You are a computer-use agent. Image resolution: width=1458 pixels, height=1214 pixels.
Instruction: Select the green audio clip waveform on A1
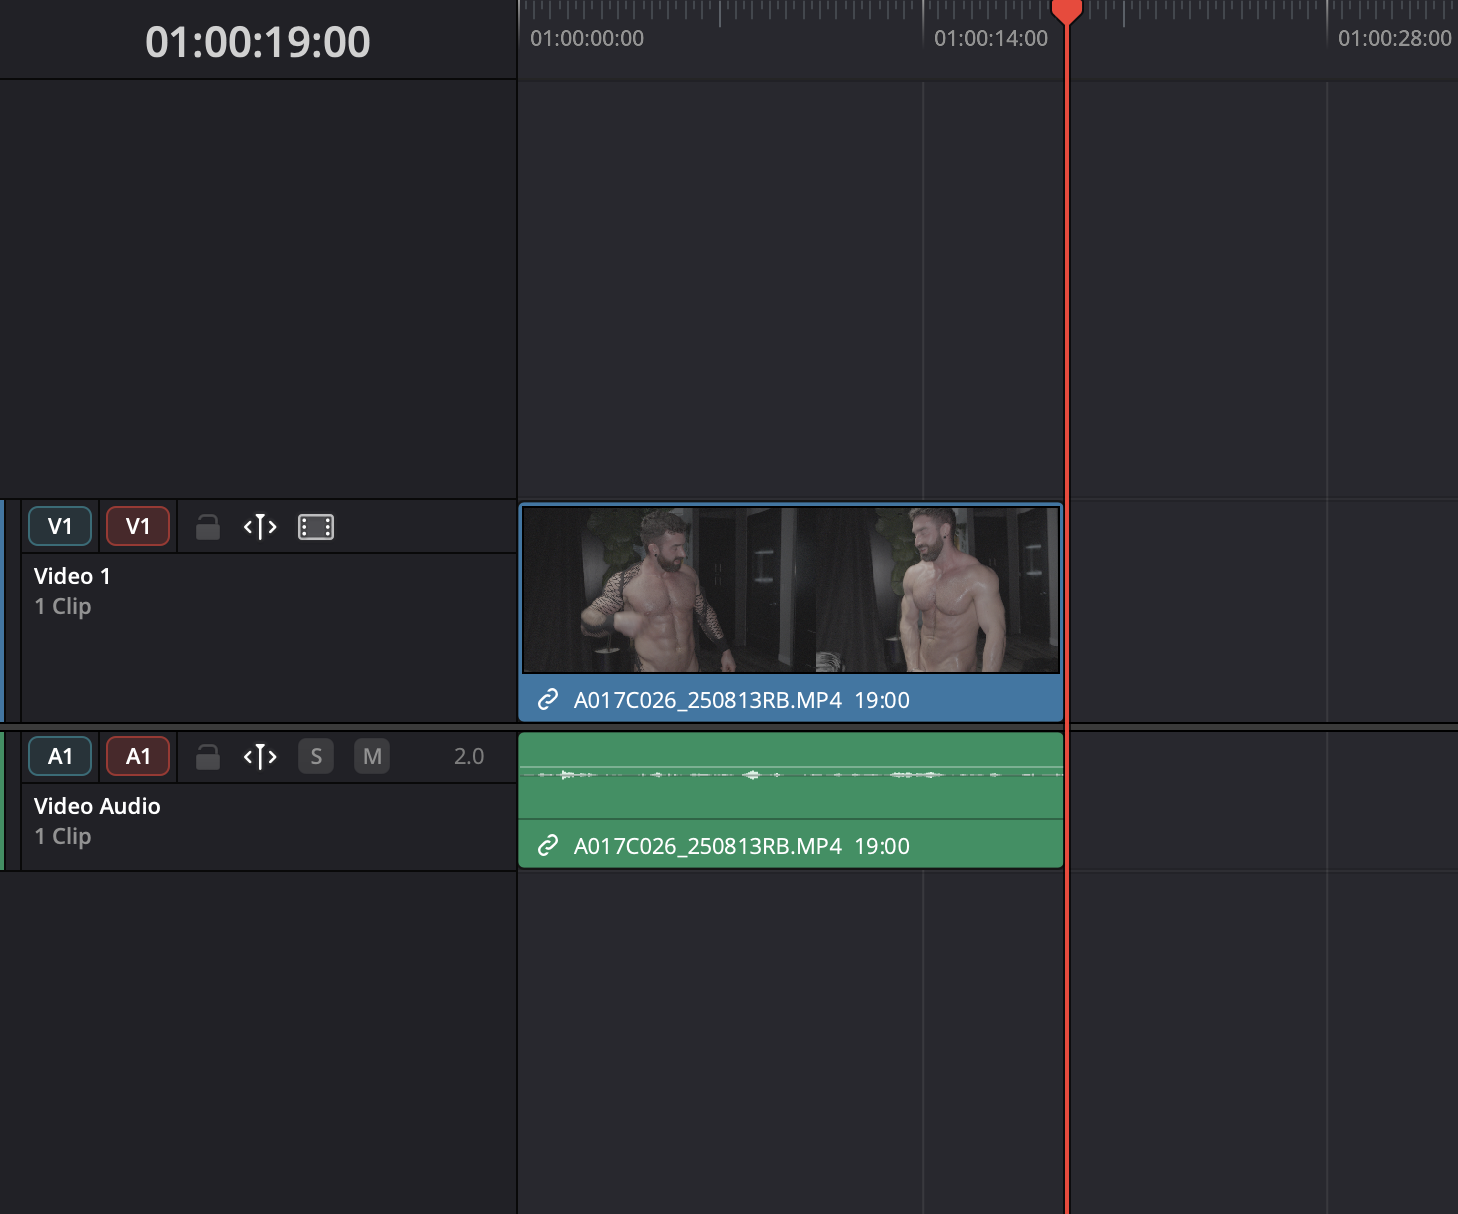tap(791, 775)
